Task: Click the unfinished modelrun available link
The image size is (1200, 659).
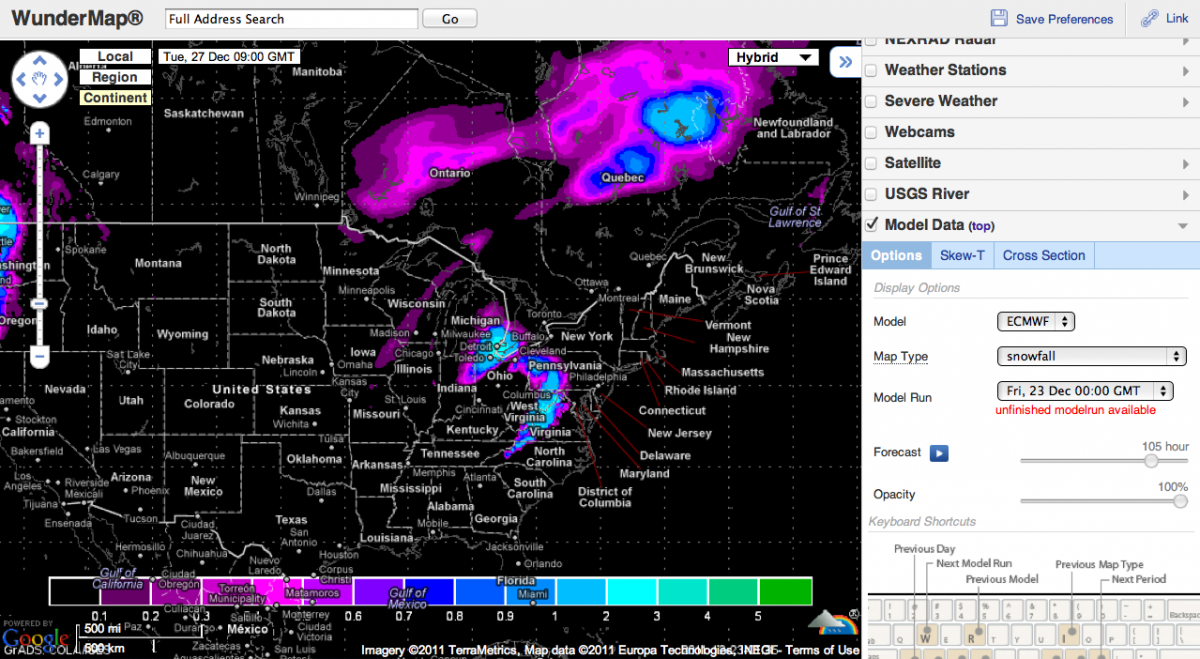Action: coord(1075,410)
